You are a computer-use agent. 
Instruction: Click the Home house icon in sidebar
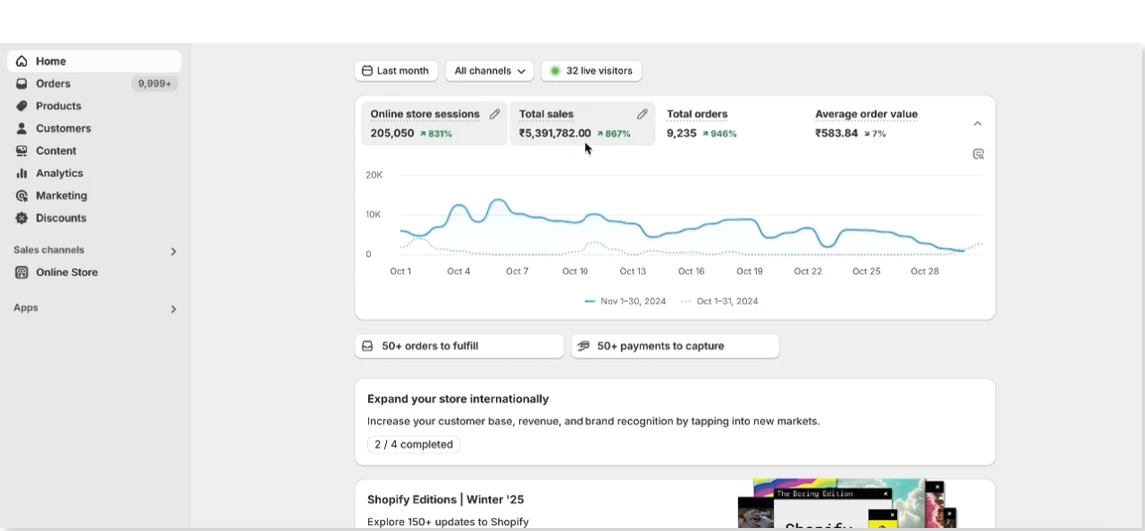click(x=22, y=61)
